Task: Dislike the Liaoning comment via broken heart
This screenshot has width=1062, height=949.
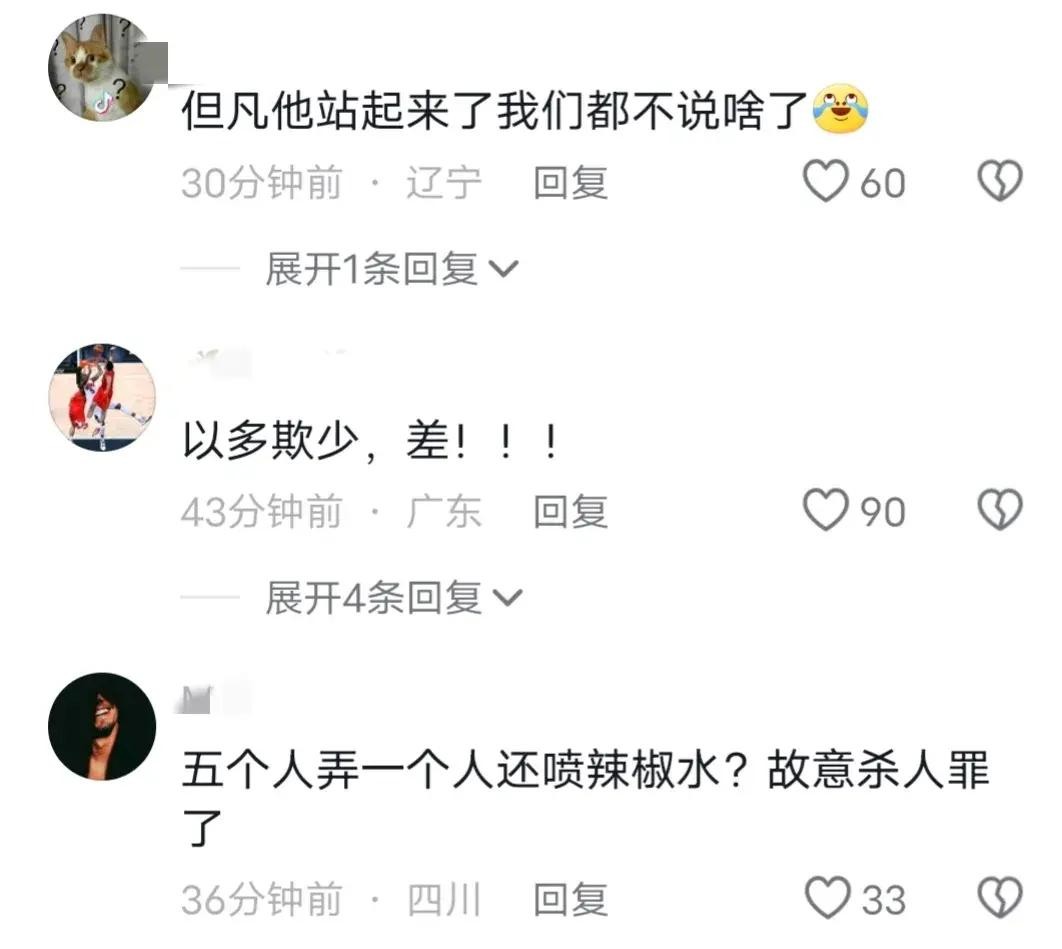Action: pos(1000,180)
